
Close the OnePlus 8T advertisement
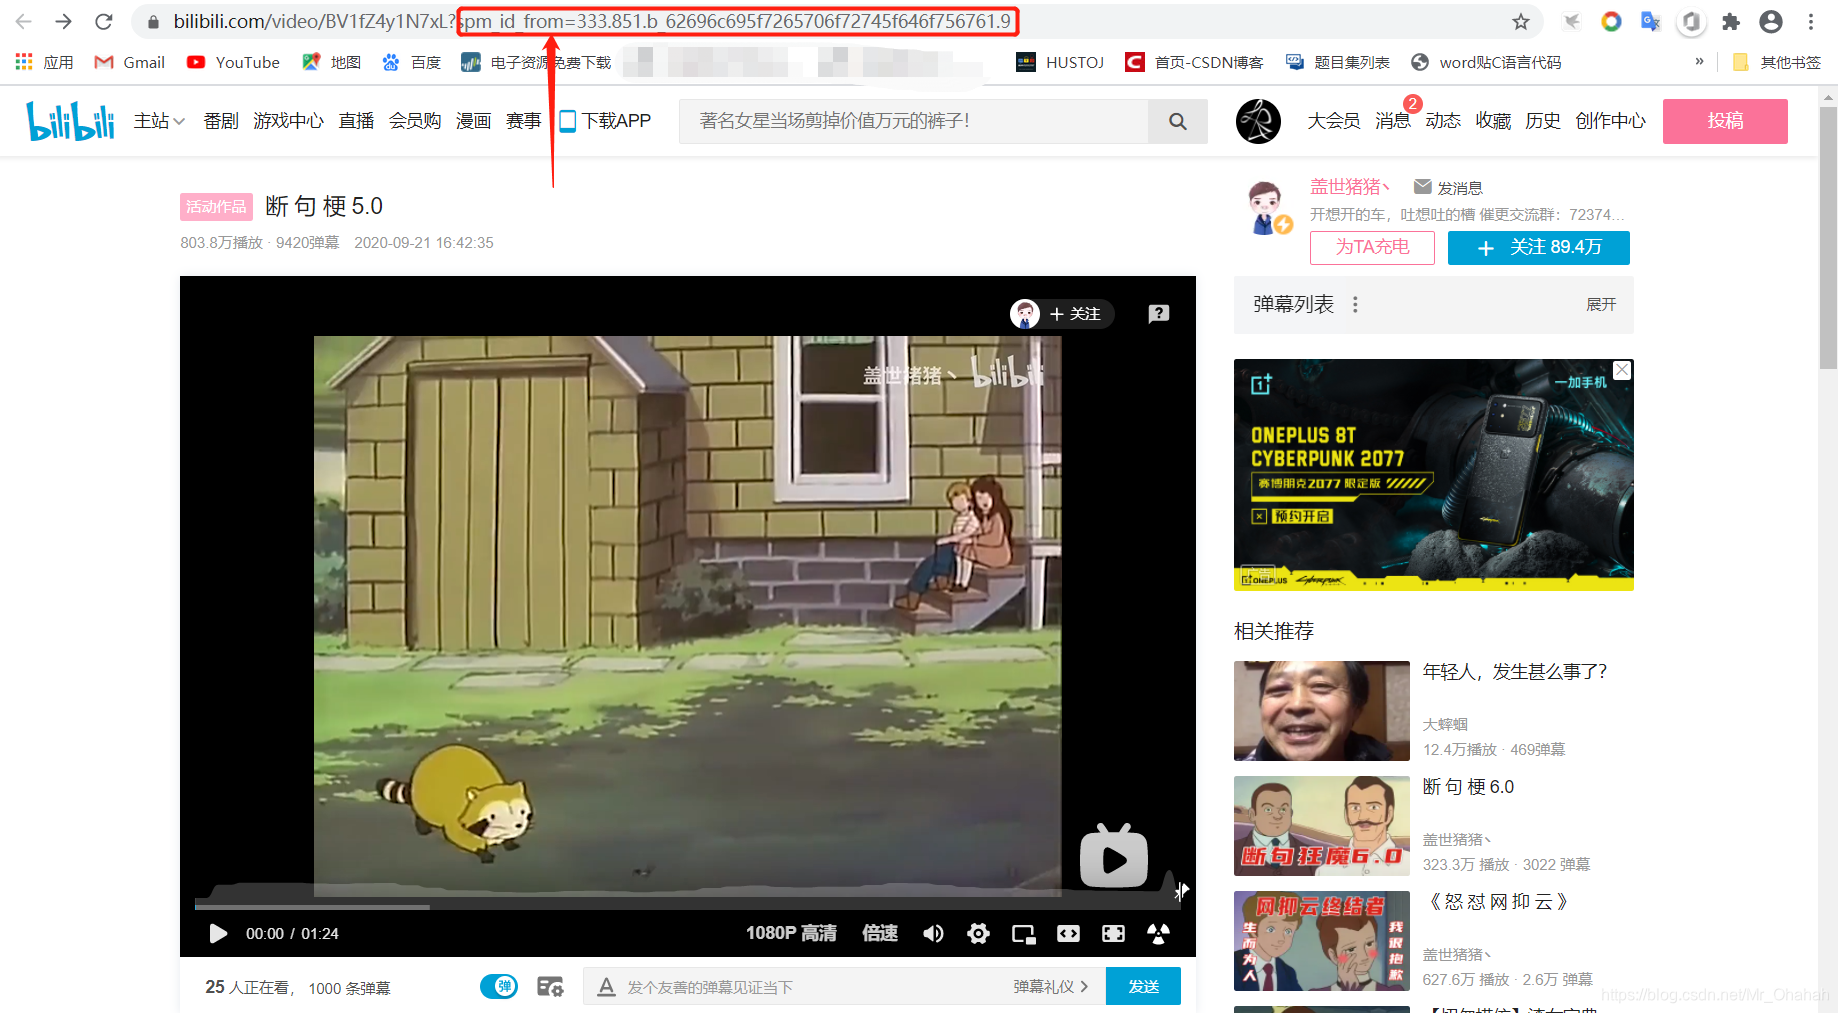(x=1622, y=370)
